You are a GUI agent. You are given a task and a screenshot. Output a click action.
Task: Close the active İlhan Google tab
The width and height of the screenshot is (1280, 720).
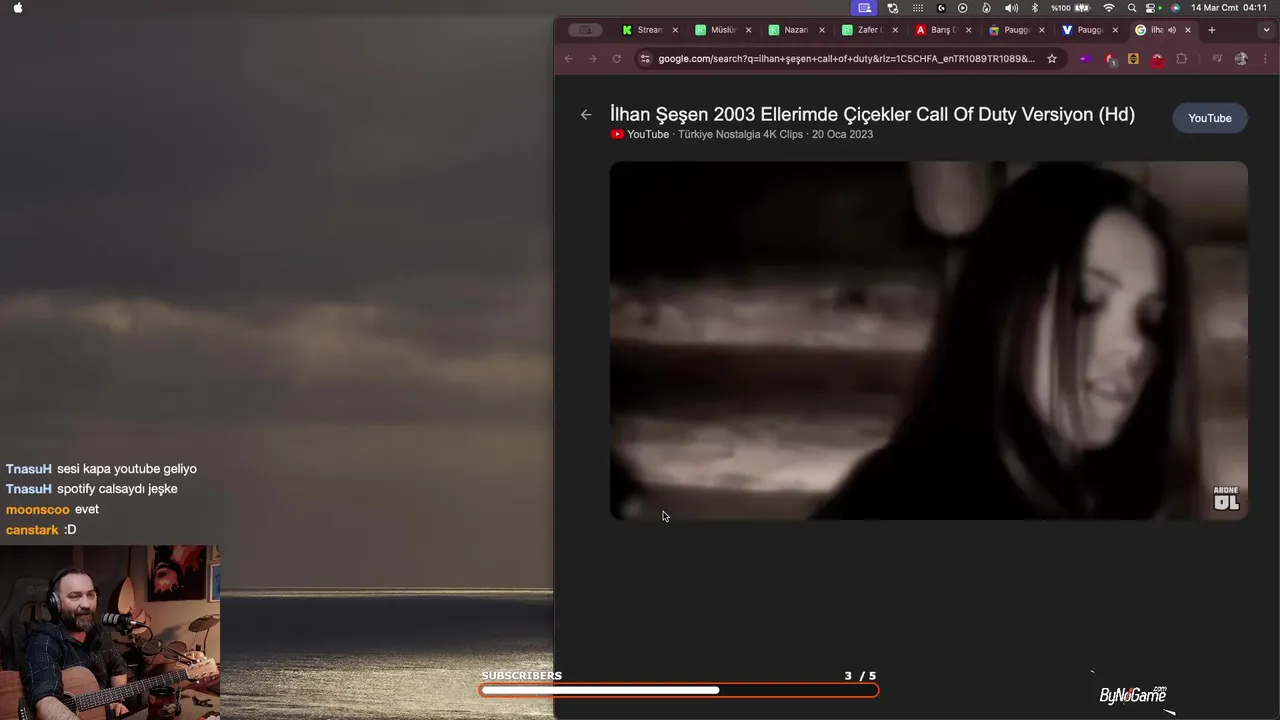(x=1188, y=30)
